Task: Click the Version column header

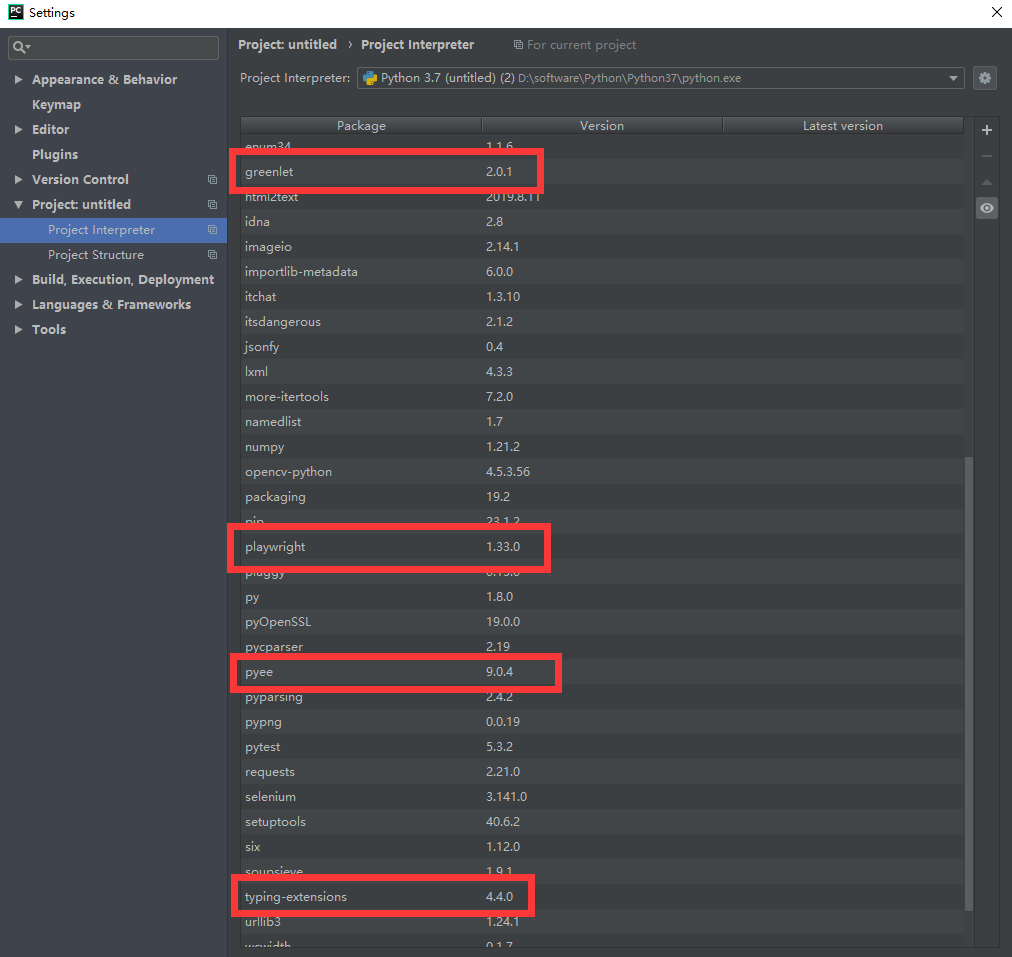Action: point(602,126)
